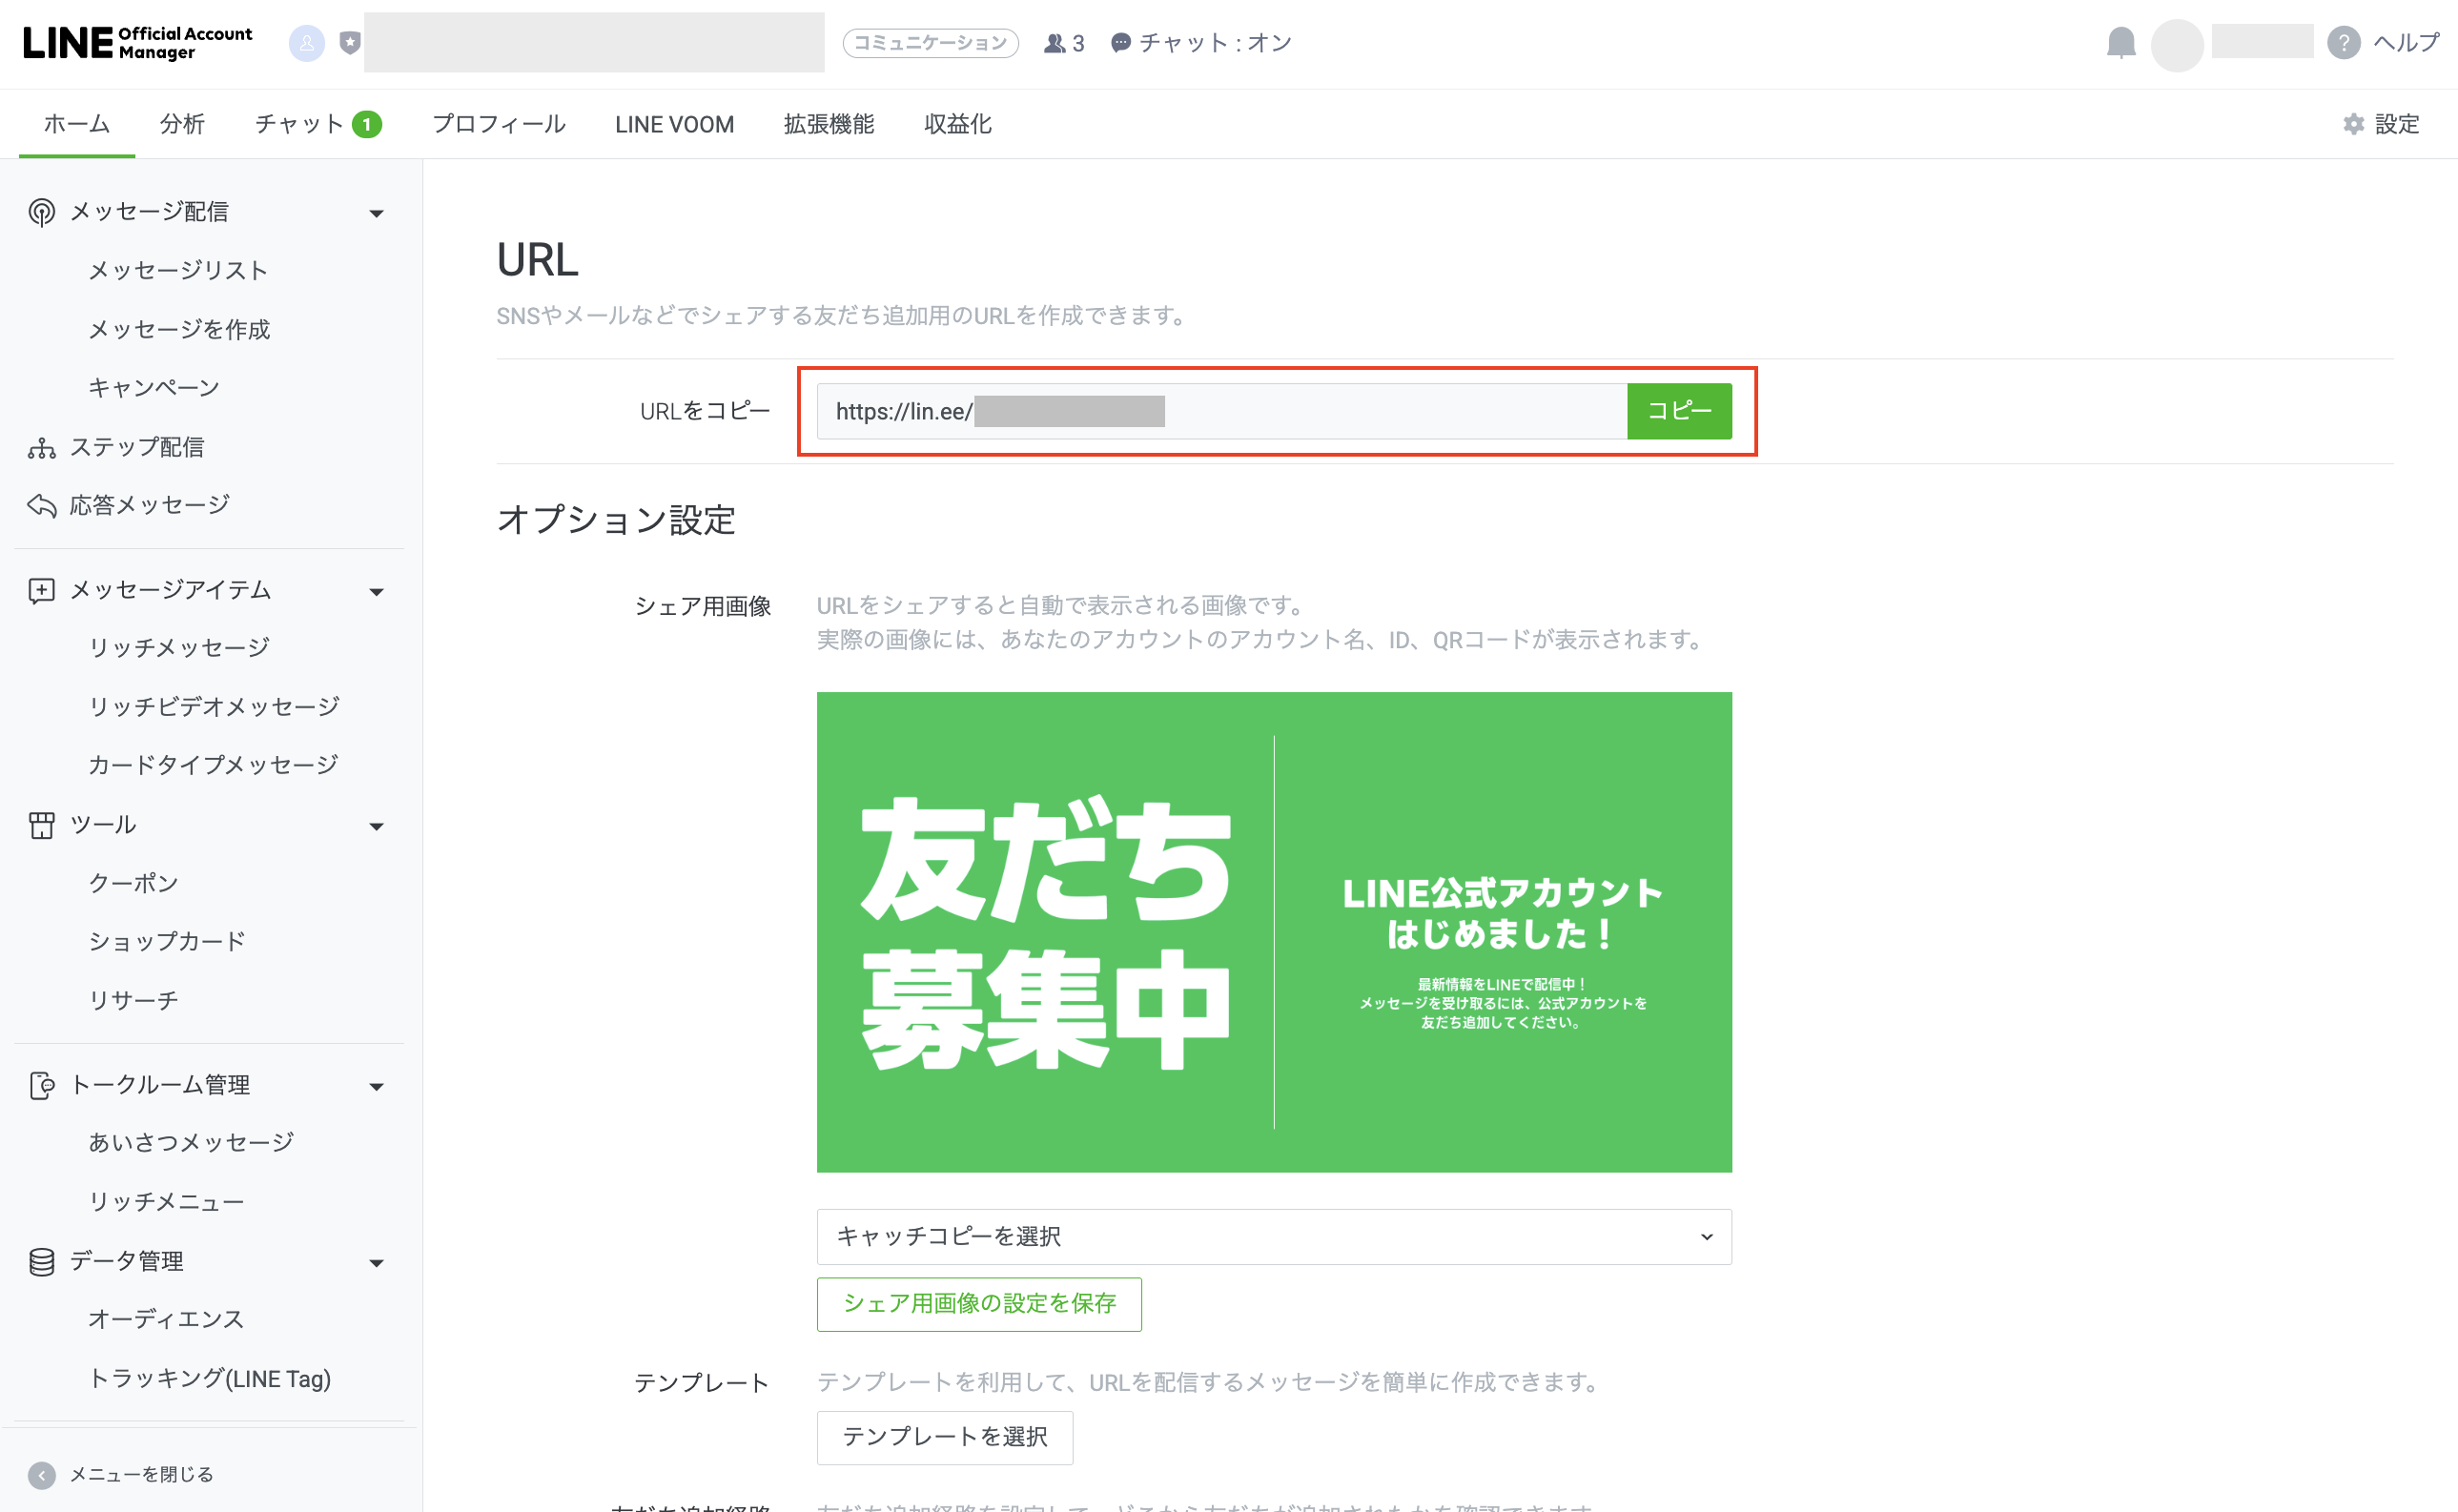Click the テンプレートを選択 button
The height and width of the screenshot is (1512, 2458).
945,1437
